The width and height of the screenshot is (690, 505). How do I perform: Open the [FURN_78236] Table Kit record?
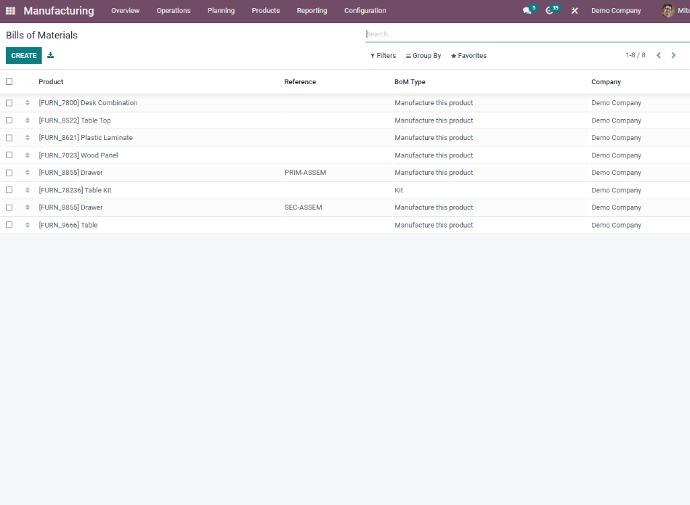[75, 190]
